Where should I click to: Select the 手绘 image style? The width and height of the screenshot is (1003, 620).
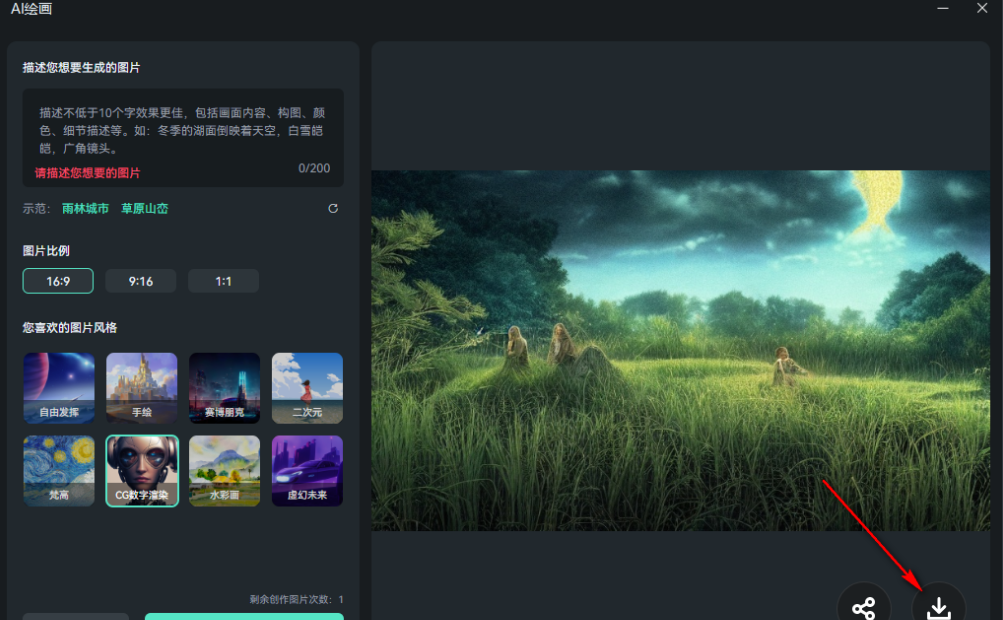pyautogui.click(x=141, y=387)
